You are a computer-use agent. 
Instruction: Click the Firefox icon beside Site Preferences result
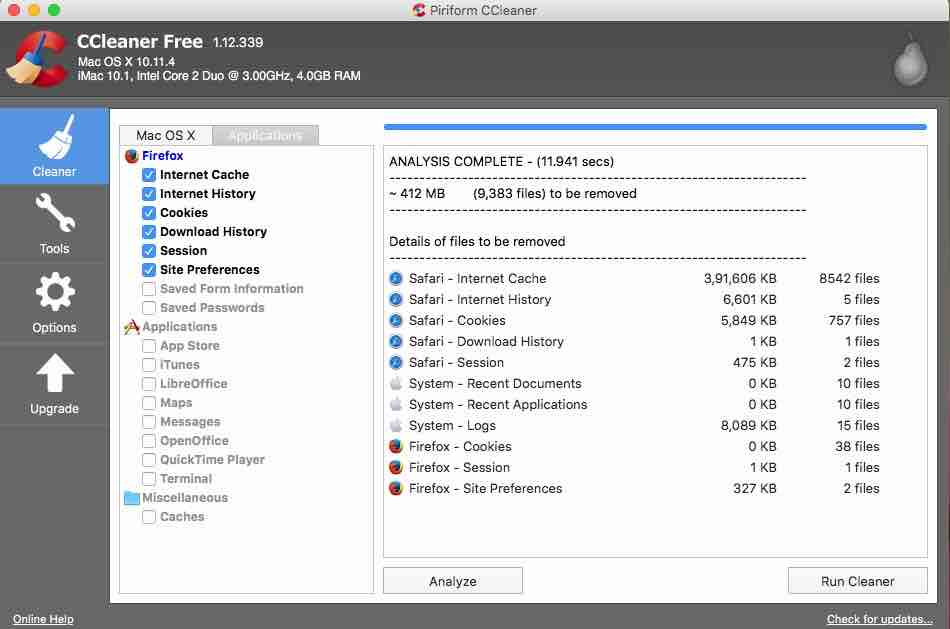(x=396, y=488)
